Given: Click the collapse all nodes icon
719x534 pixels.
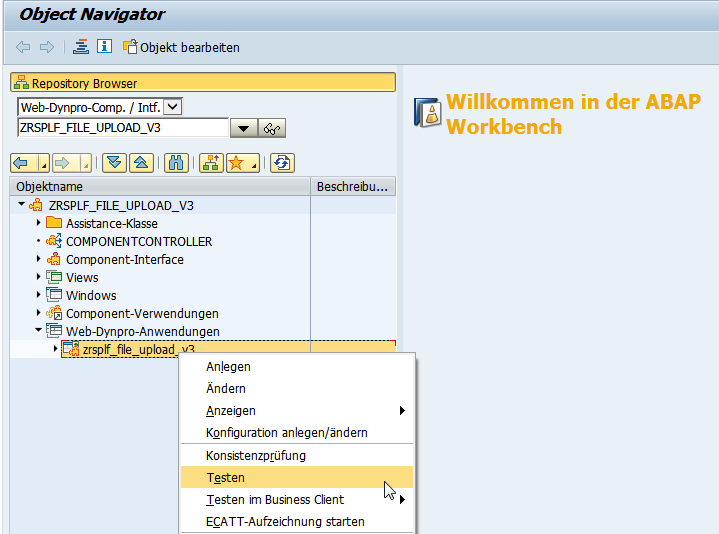Looking at the screenshot, I should pyautogui.click(x=141, y=163).
